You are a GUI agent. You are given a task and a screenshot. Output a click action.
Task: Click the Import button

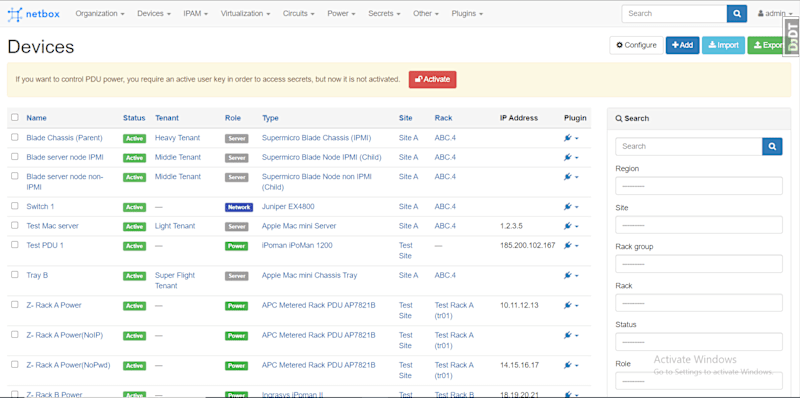point(723,45)
